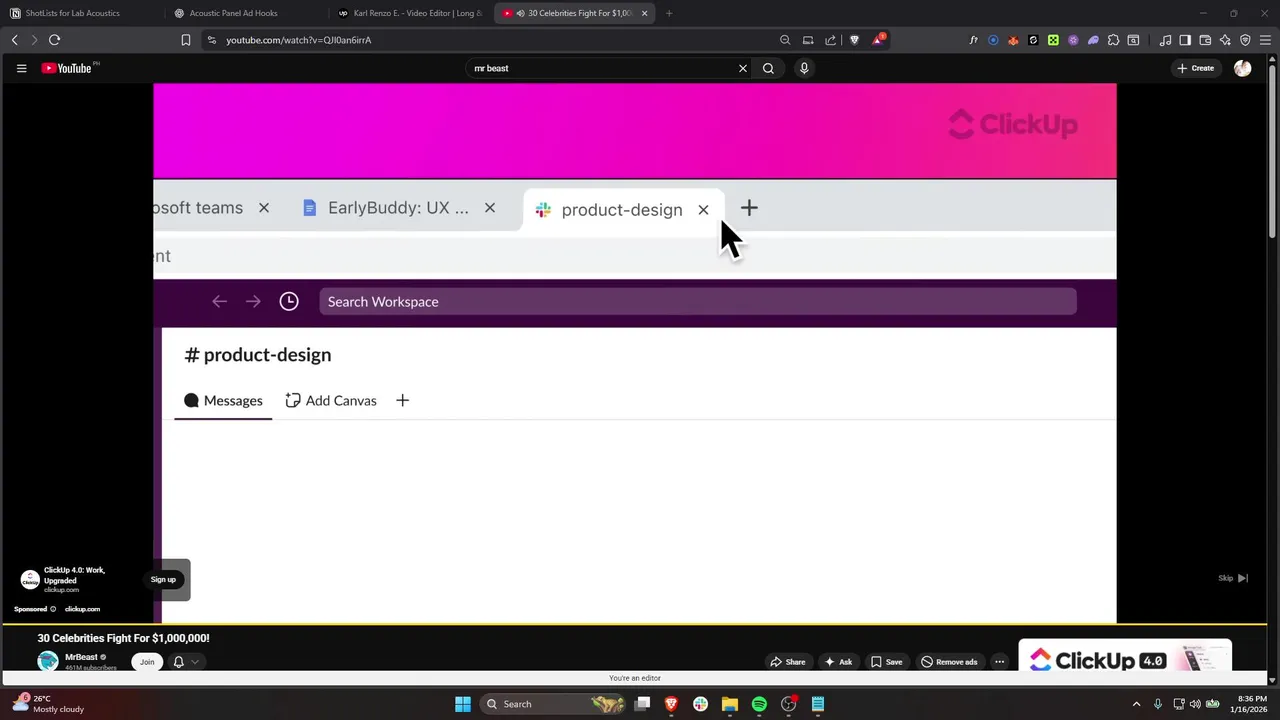Expand the notification bell dropdown chevron
The height and width of the screenshot is (720, 1280).
(x=195, y=661)
